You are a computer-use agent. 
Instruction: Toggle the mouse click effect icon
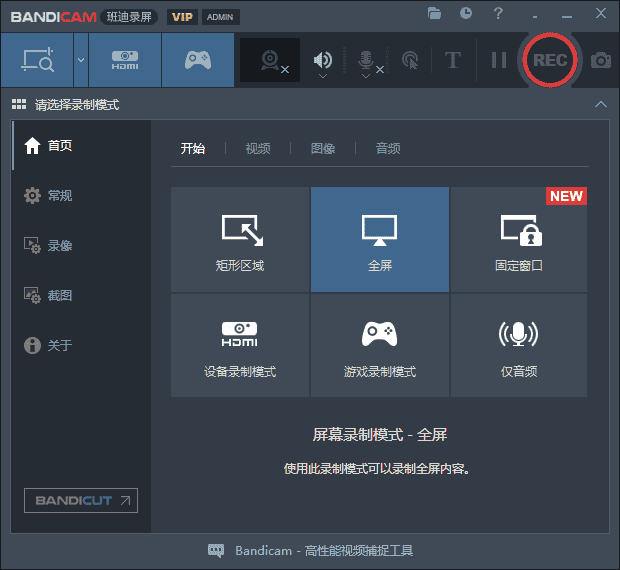[x=409, y=60]
